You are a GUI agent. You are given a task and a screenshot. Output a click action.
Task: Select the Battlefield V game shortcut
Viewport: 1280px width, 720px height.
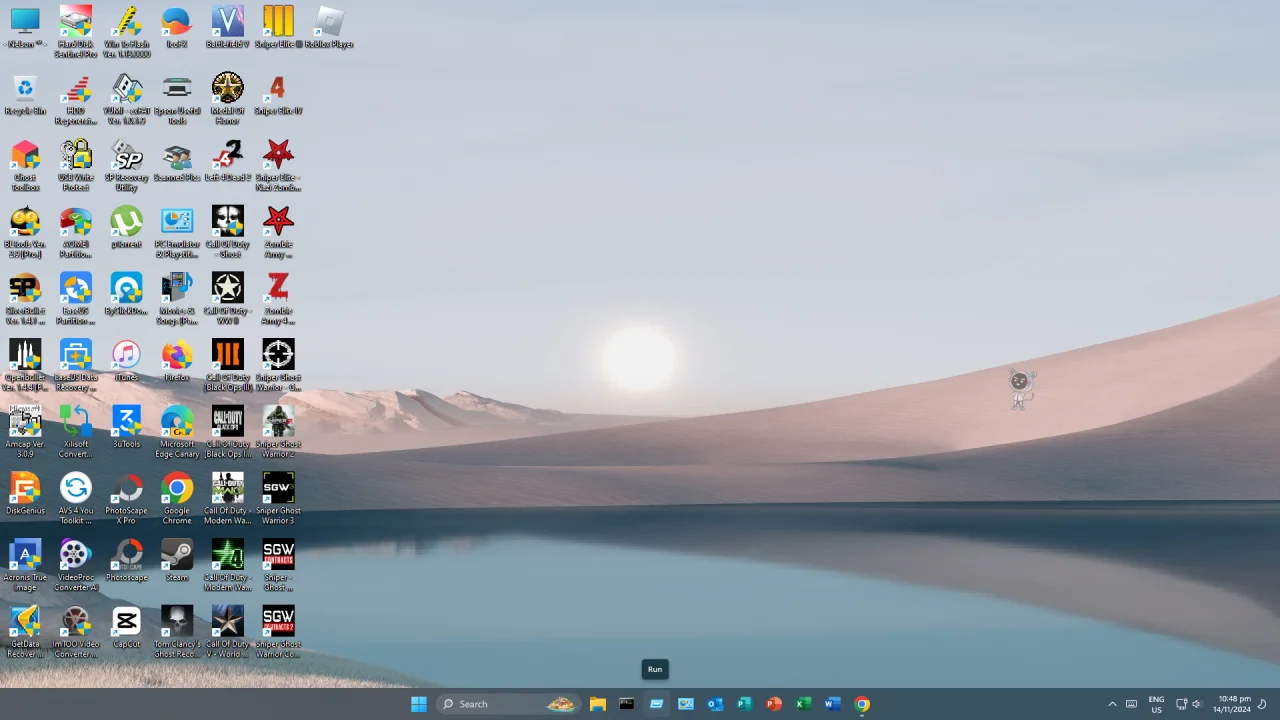(x=228, y=27)
